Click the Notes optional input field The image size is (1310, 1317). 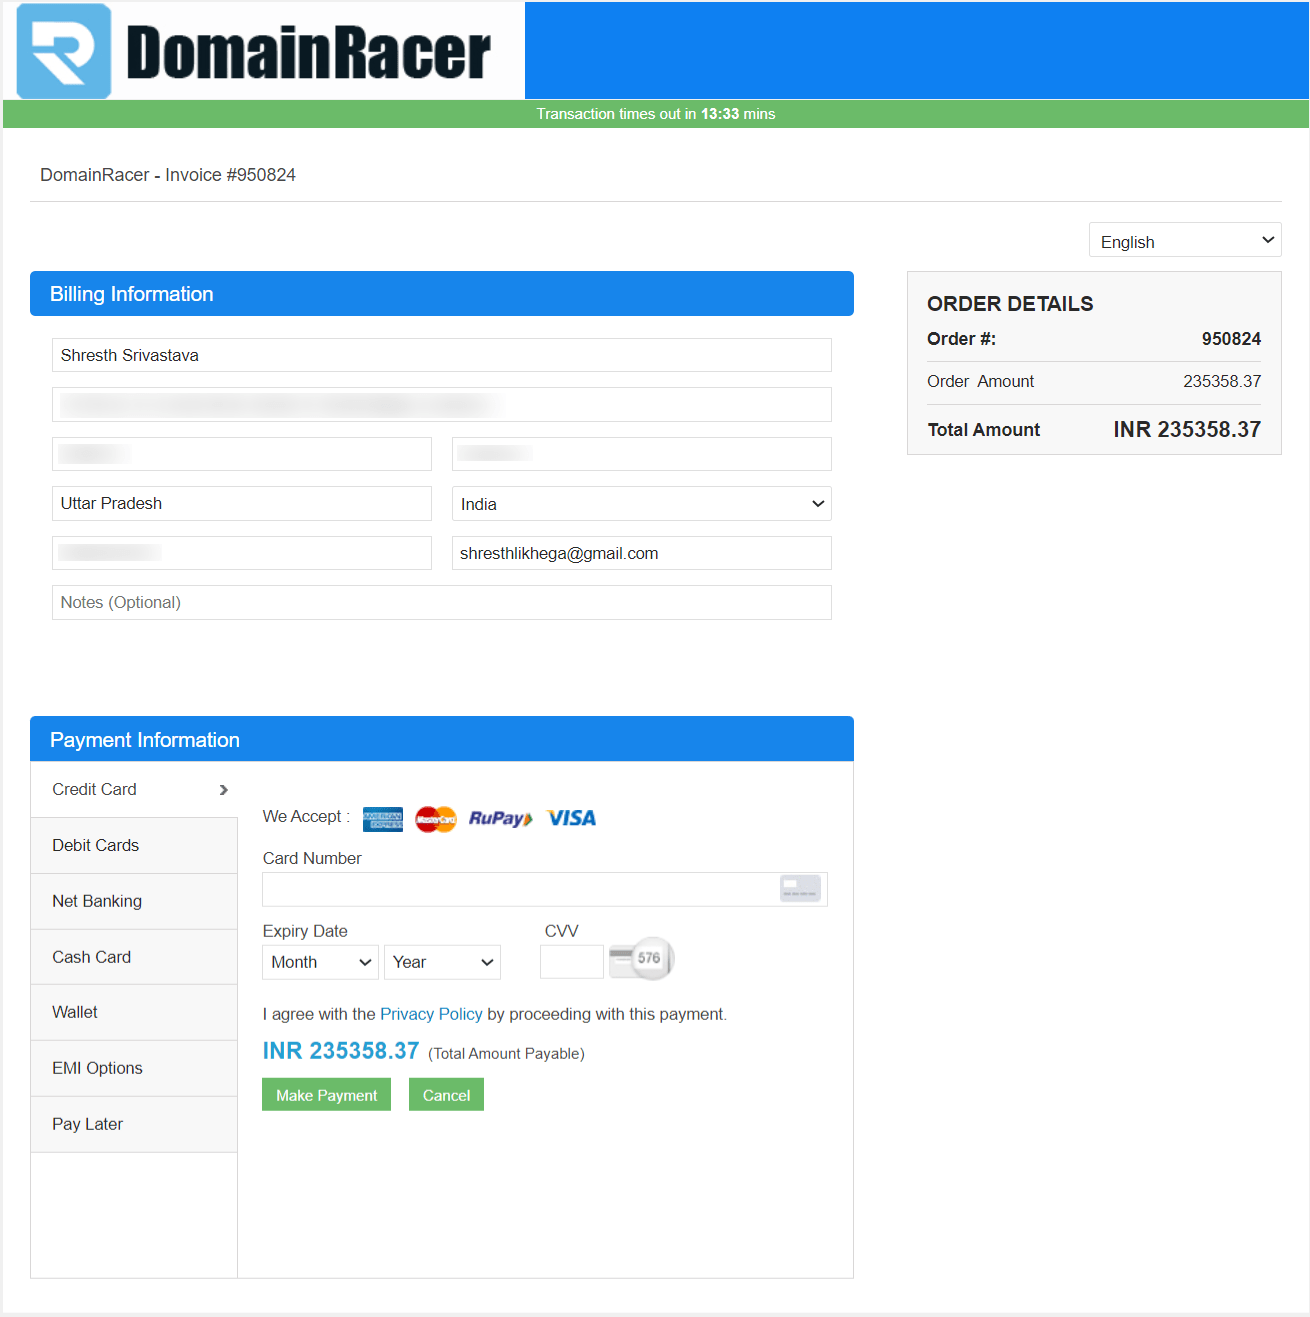441,602
